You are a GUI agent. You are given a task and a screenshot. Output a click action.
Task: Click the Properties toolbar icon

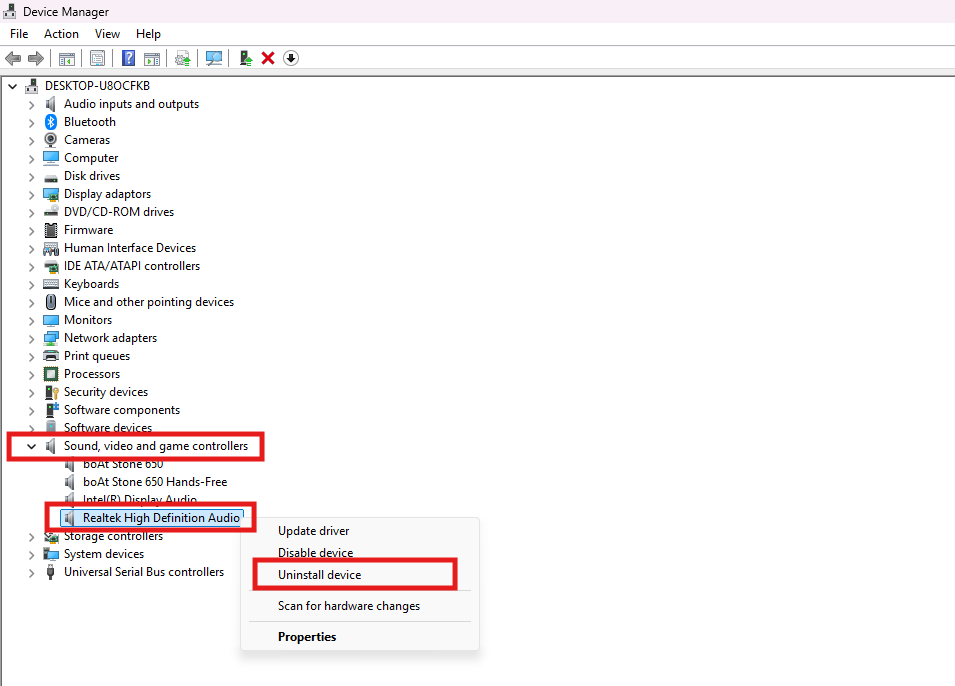pyautogui.click(x=97, y=58)
